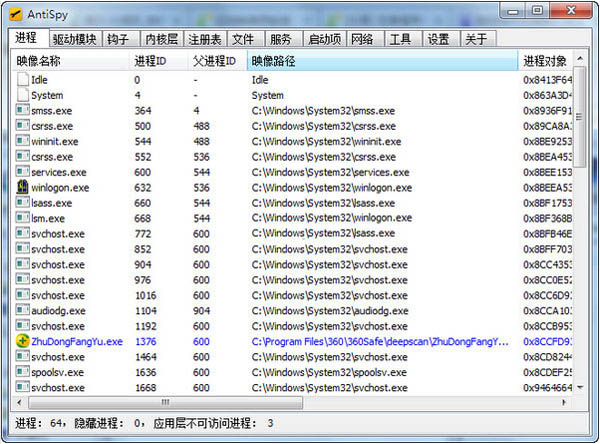This screenshot has height=444, width=600.
Task: Click the icon of svchost.exe with PID 852
Action: pos(23,248)
